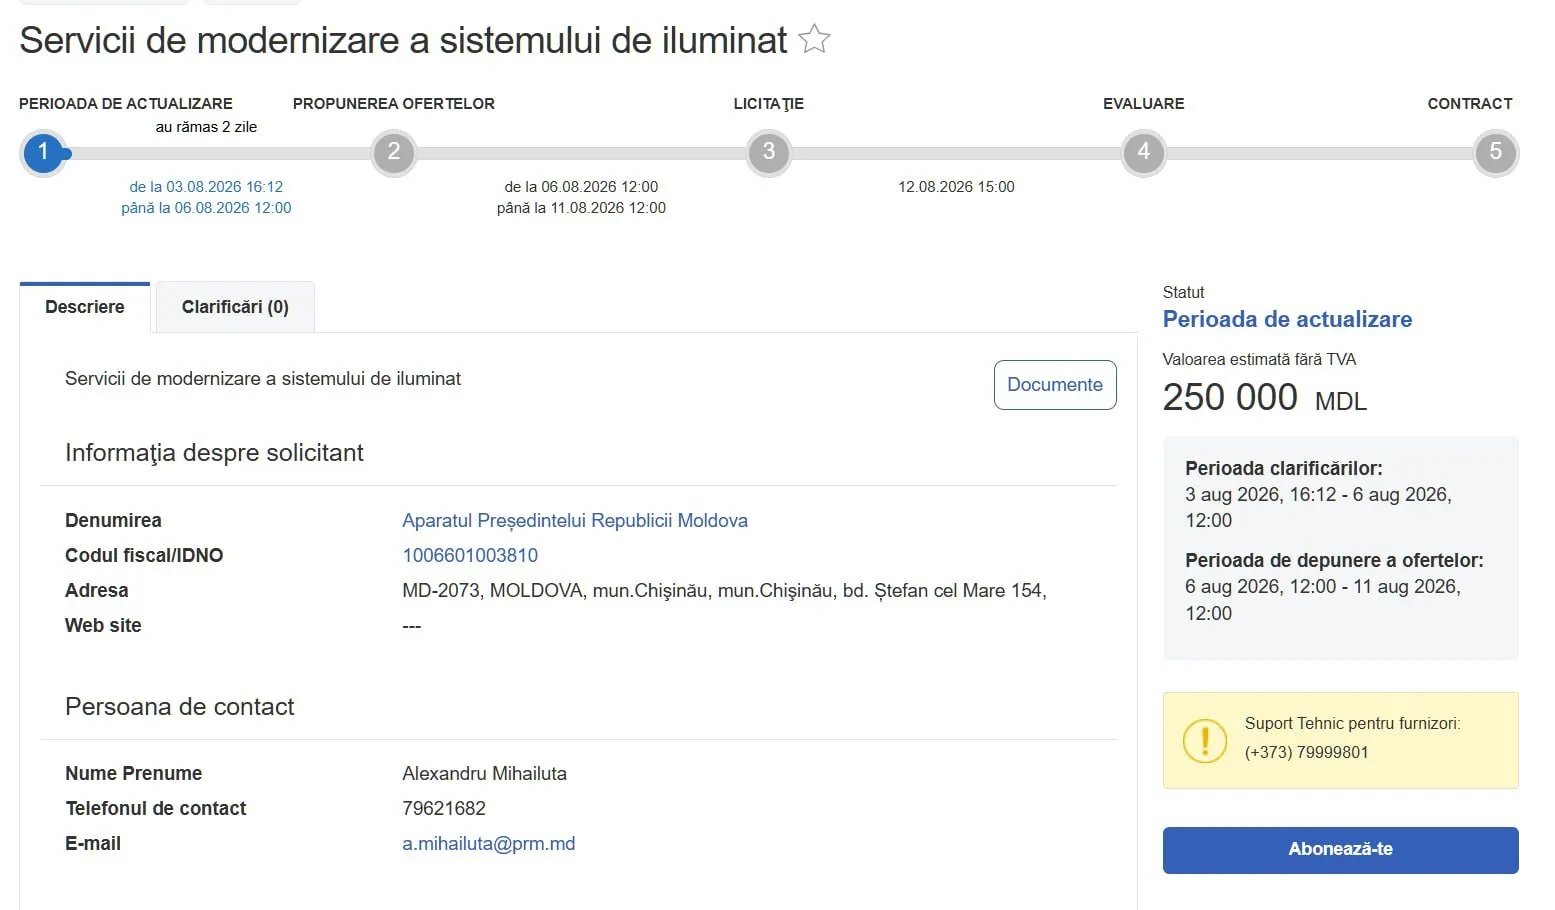Viewport: 1555px width, 910px height.
Task: Select step 5 circle Contract
Action: (x=1496, y=153)
